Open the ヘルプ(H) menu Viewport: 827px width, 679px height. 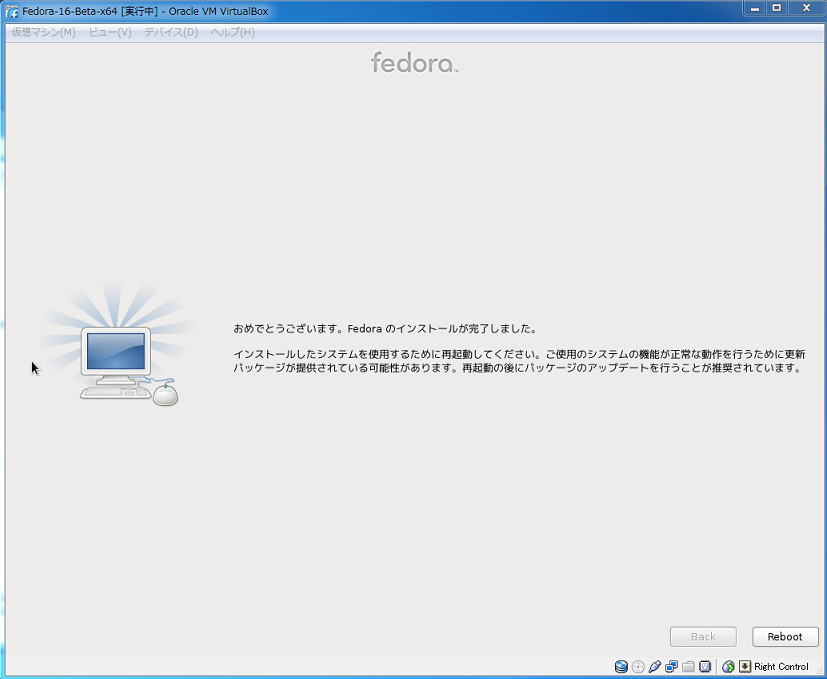click(232, 32)
